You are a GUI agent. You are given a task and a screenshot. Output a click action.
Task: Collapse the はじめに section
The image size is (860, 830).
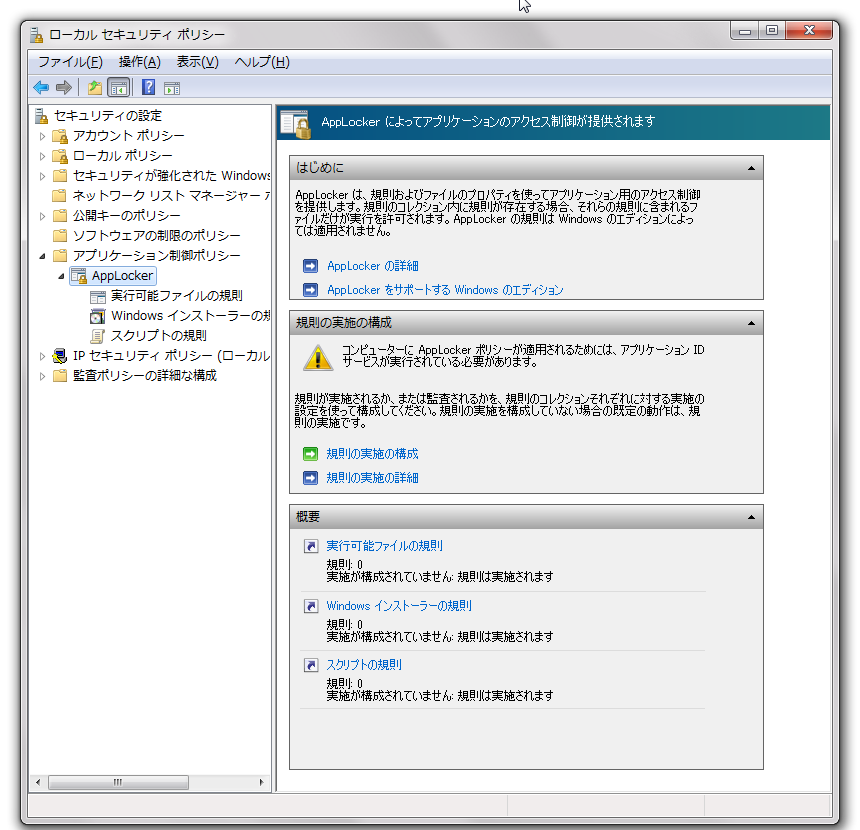751,168
